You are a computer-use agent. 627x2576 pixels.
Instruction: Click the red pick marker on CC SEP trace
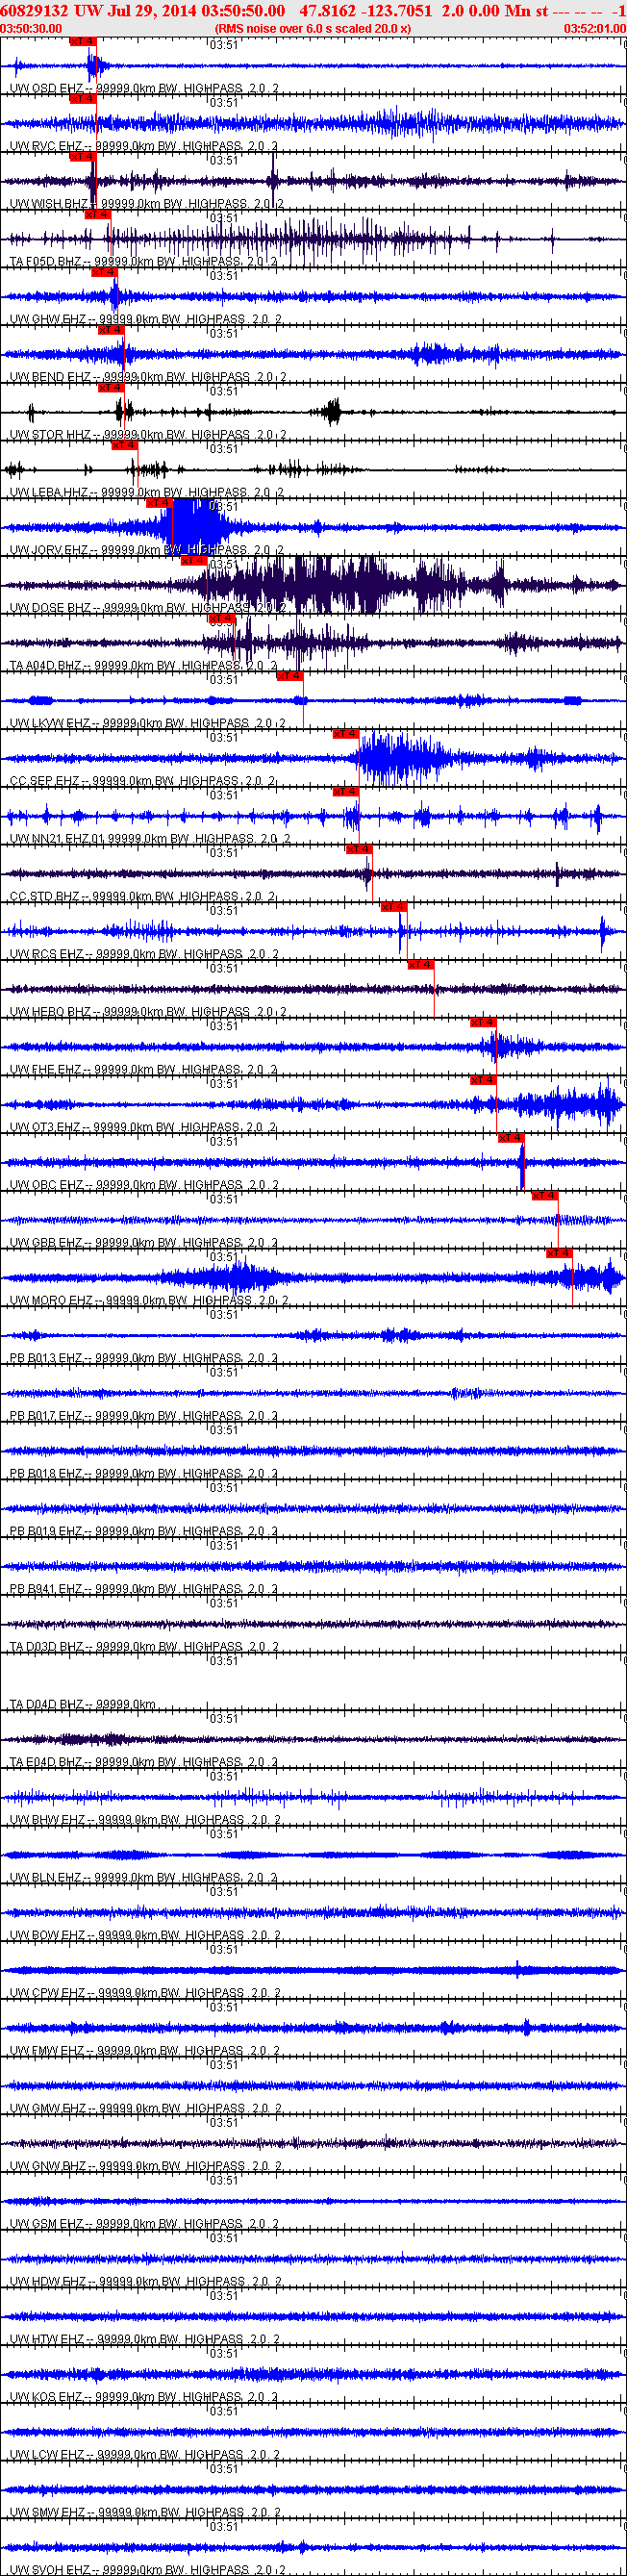coord(345,734)
